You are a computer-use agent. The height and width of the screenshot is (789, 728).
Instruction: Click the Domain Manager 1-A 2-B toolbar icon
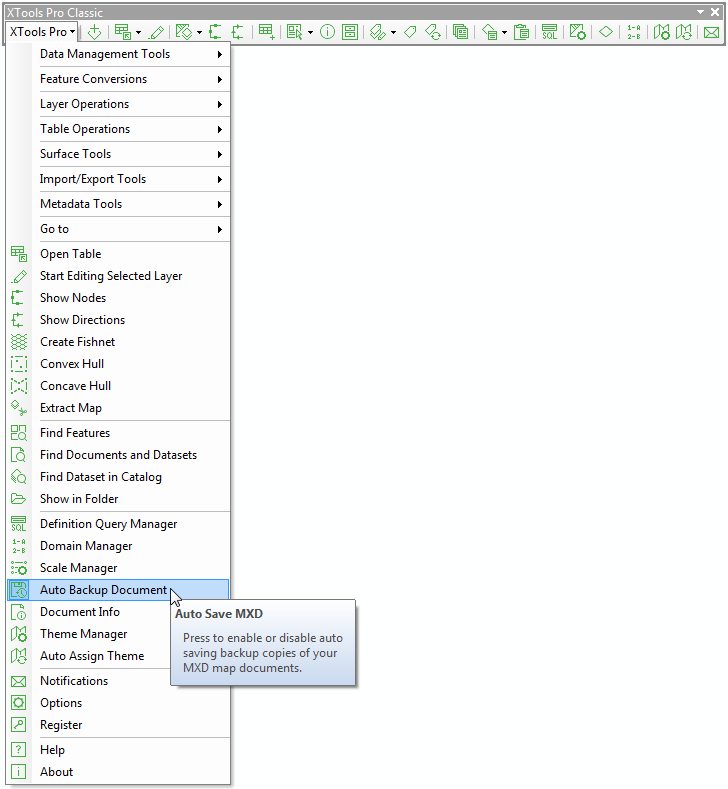(634, 32)
